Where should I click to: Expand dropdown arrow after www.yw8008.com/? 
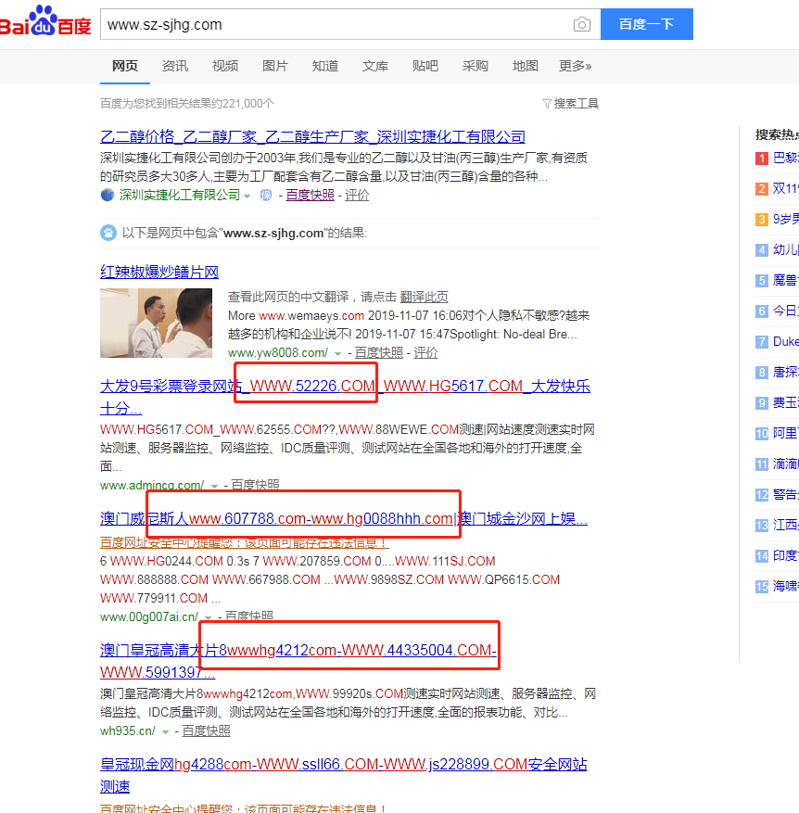[x=338, y=354]
